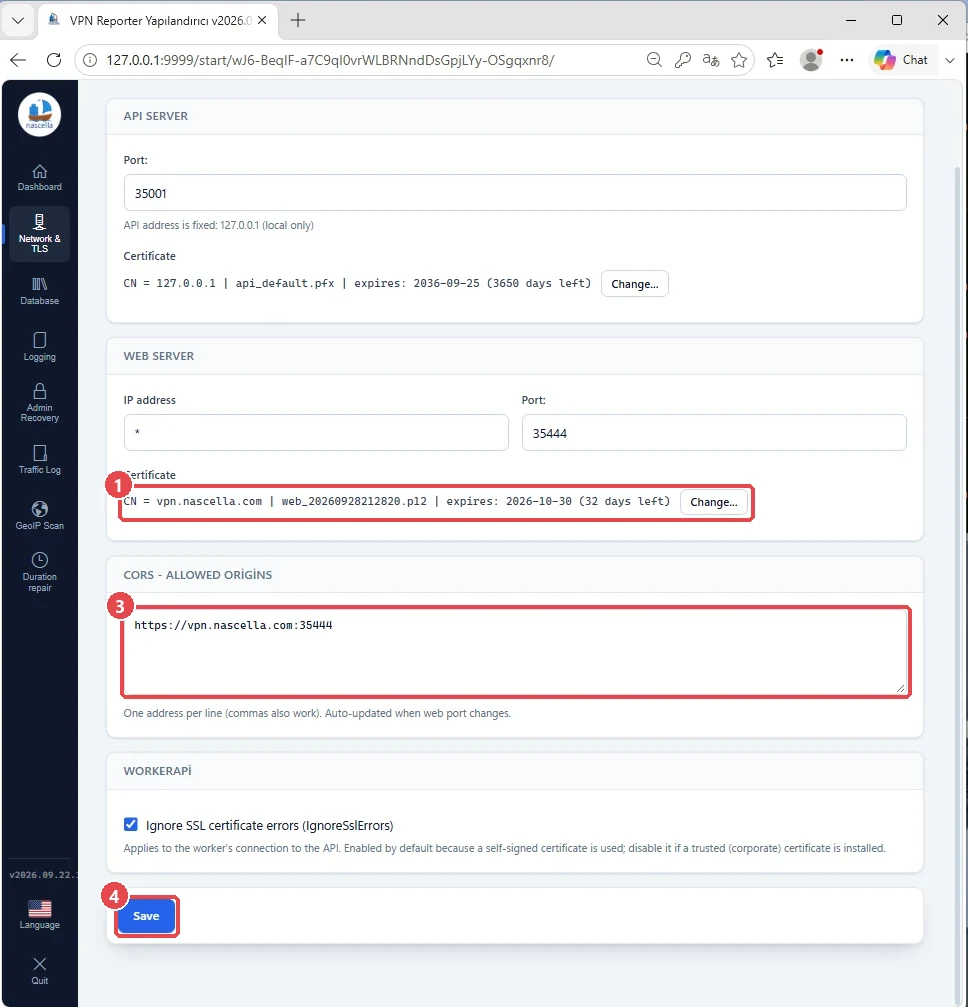
Task: Open saved passwords key icon
Action: [x=682, y=60]
